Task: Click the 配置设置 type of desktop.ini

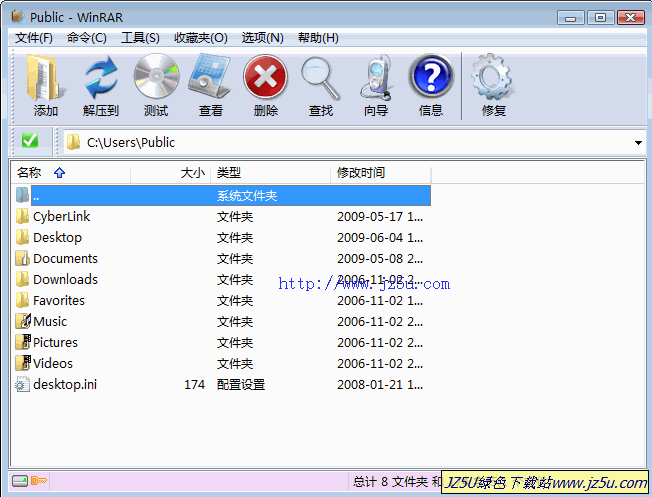Action: click(x=241, y=385)
